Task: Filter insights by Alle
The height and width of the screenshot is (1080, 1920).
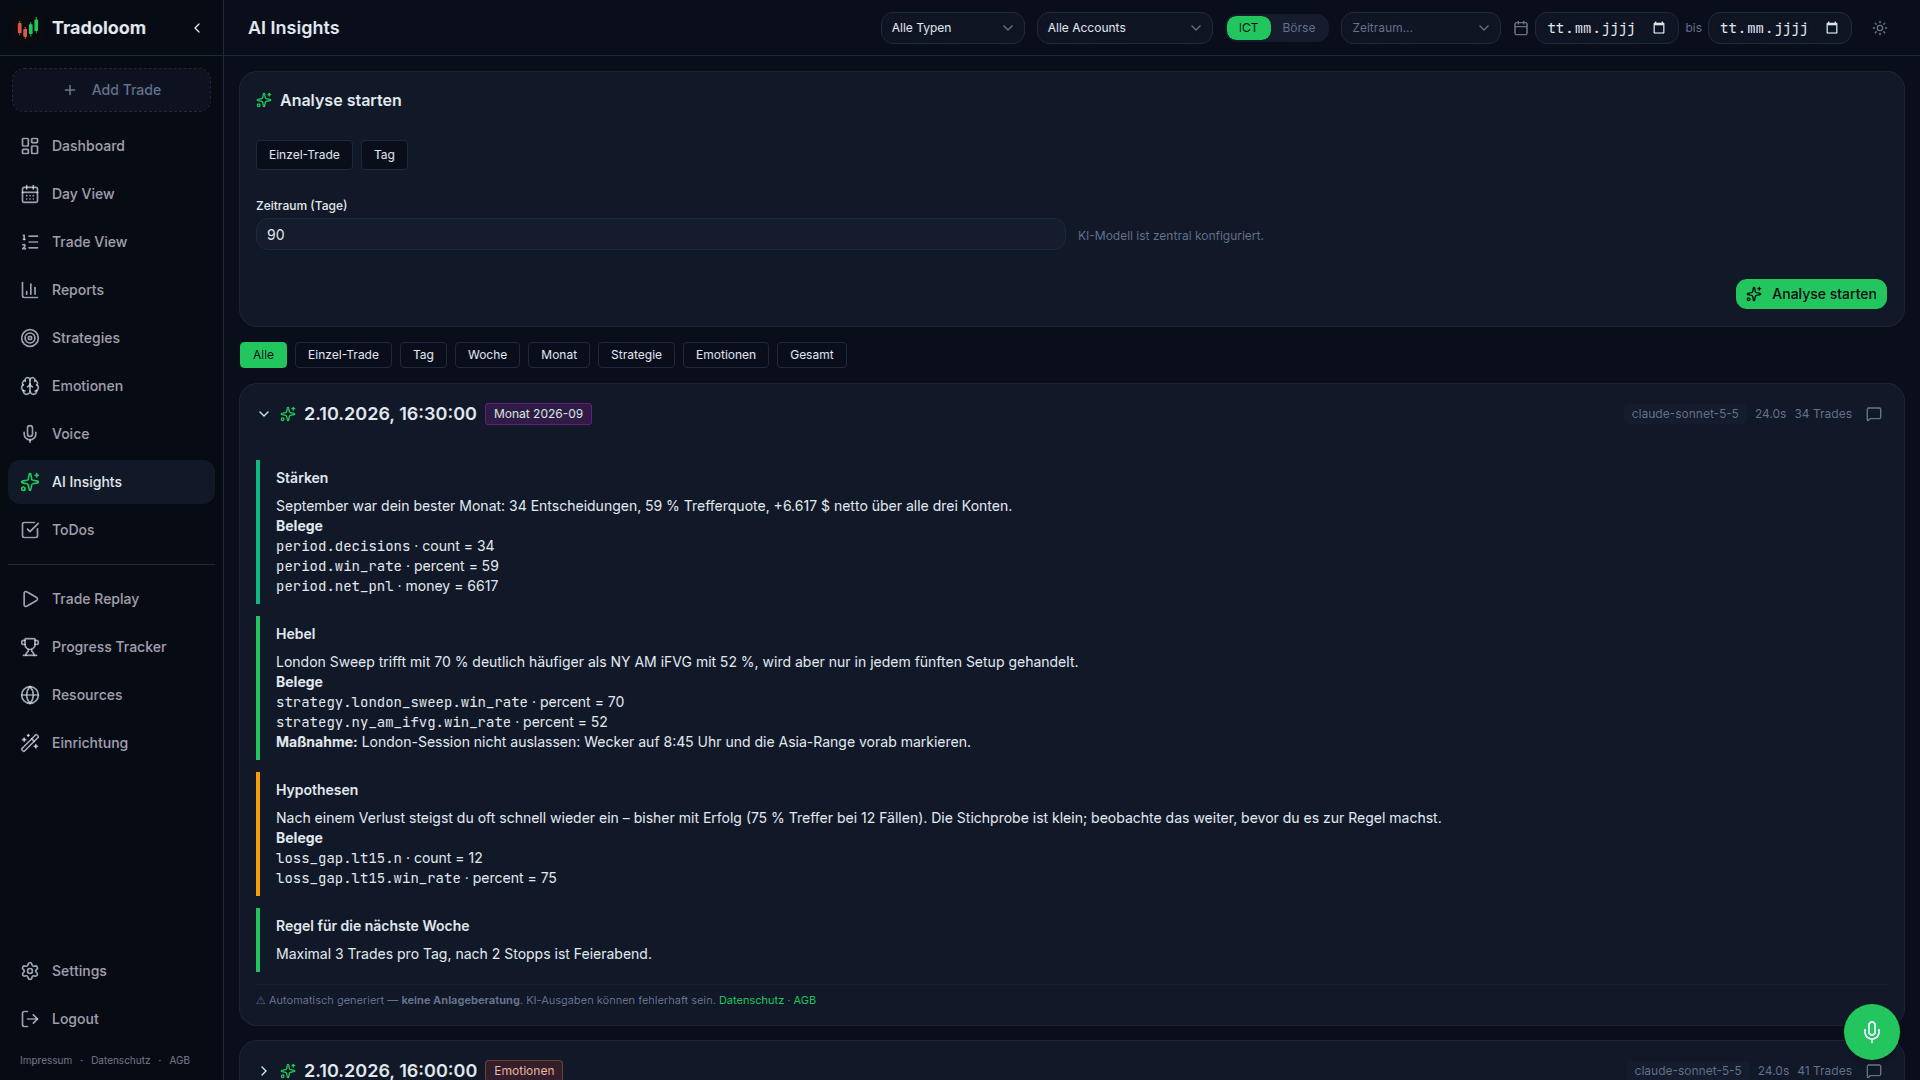Action: point(263,355)
